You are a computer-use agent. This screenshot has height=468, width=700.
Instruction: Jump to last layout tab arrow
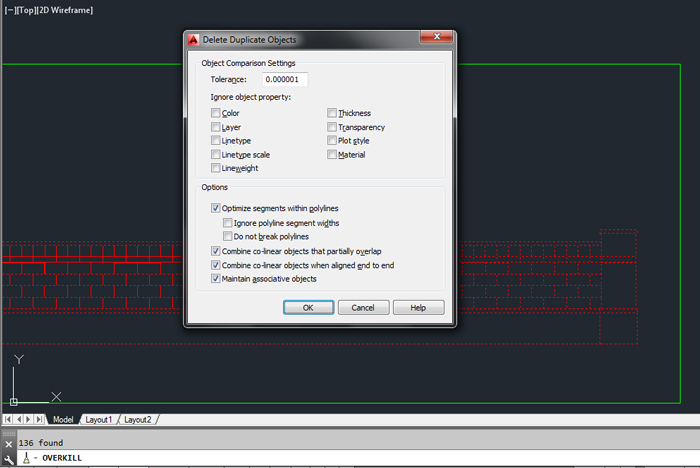tap(39, 419)
